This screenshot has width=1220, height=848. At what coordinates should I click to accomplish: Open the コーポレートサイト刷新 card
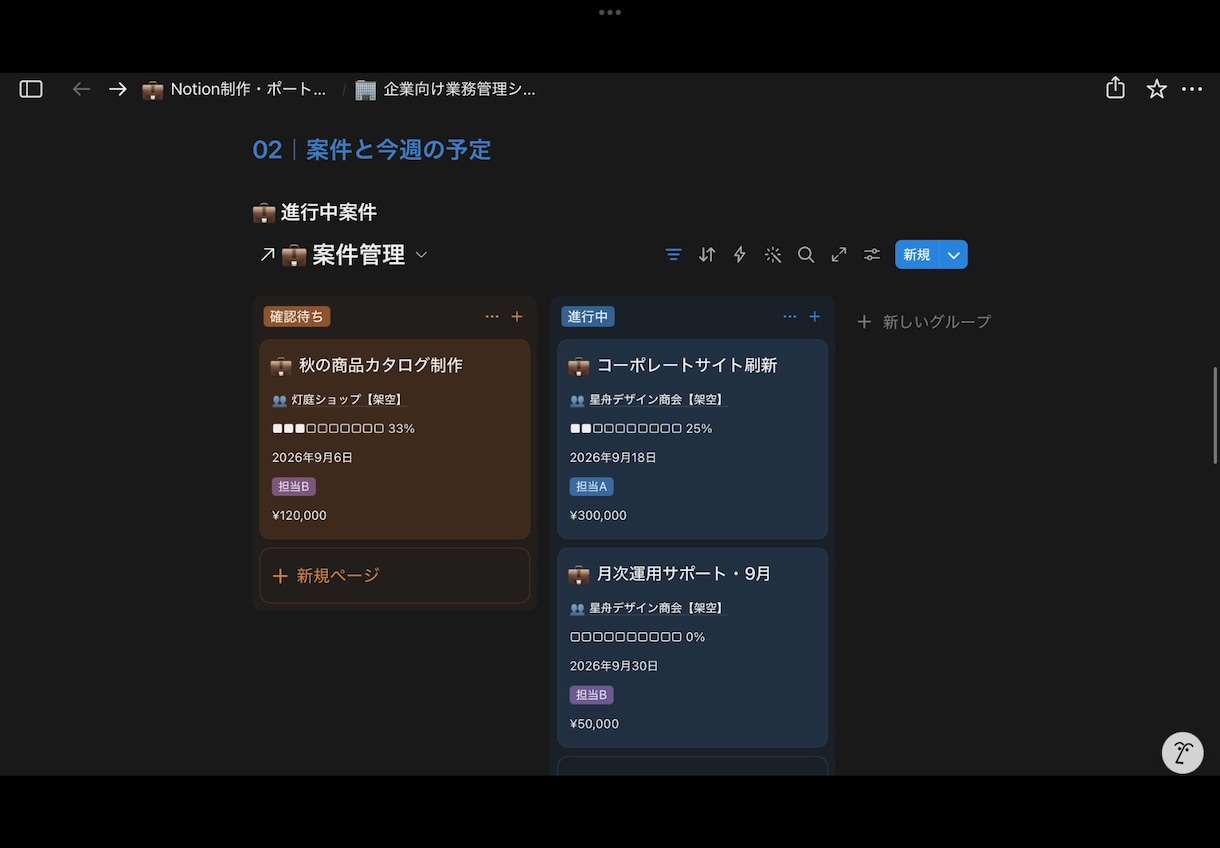pyautogui.click(x=693, y=439)
